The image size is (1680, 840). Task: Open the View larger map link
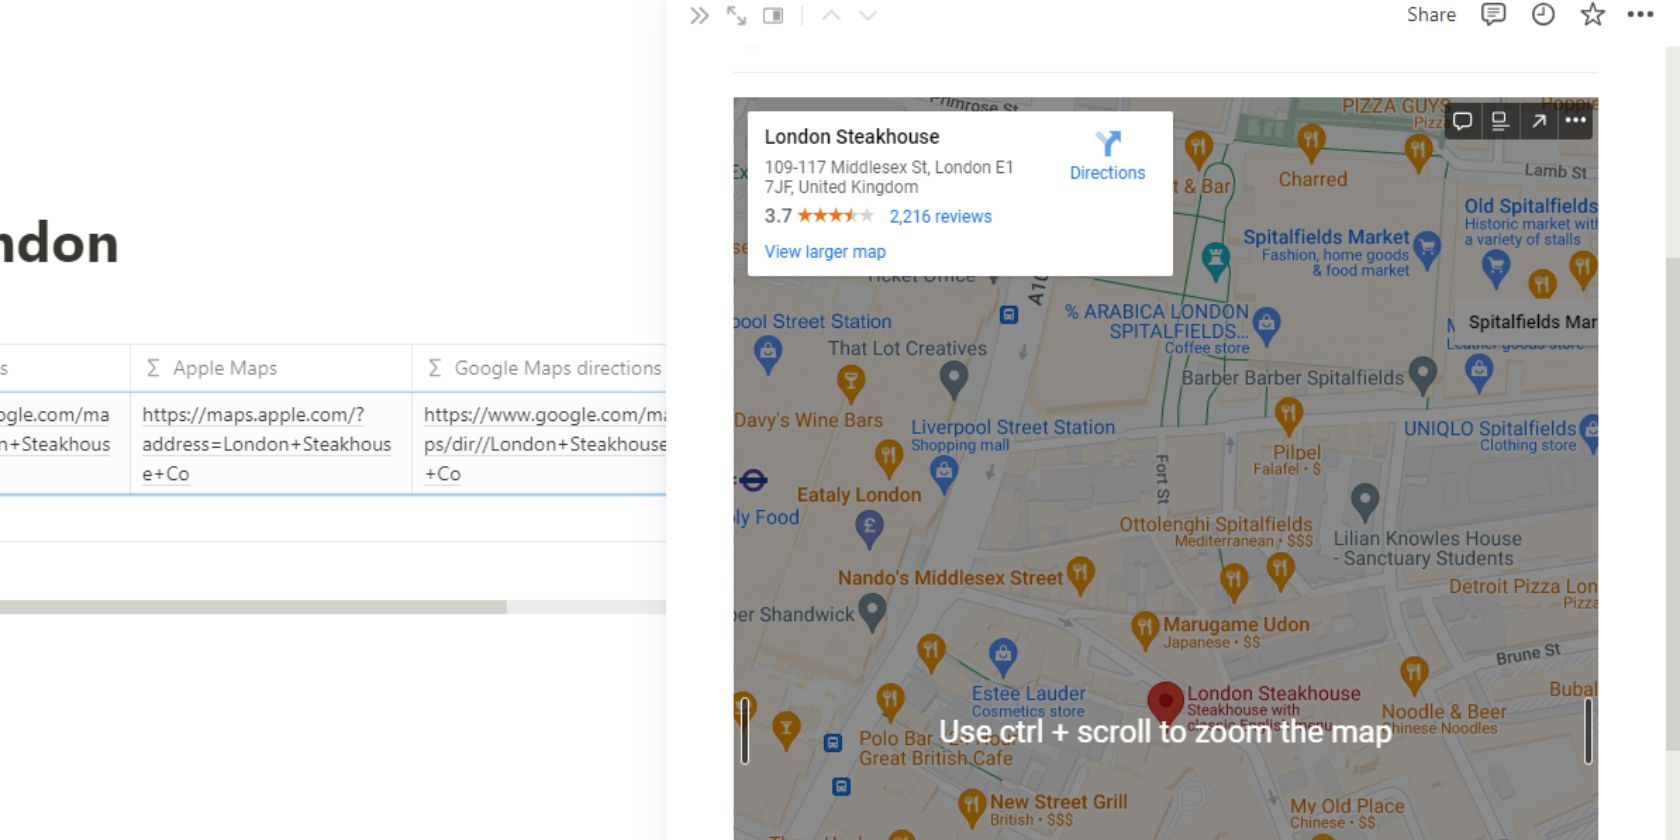tap(825, 252)
